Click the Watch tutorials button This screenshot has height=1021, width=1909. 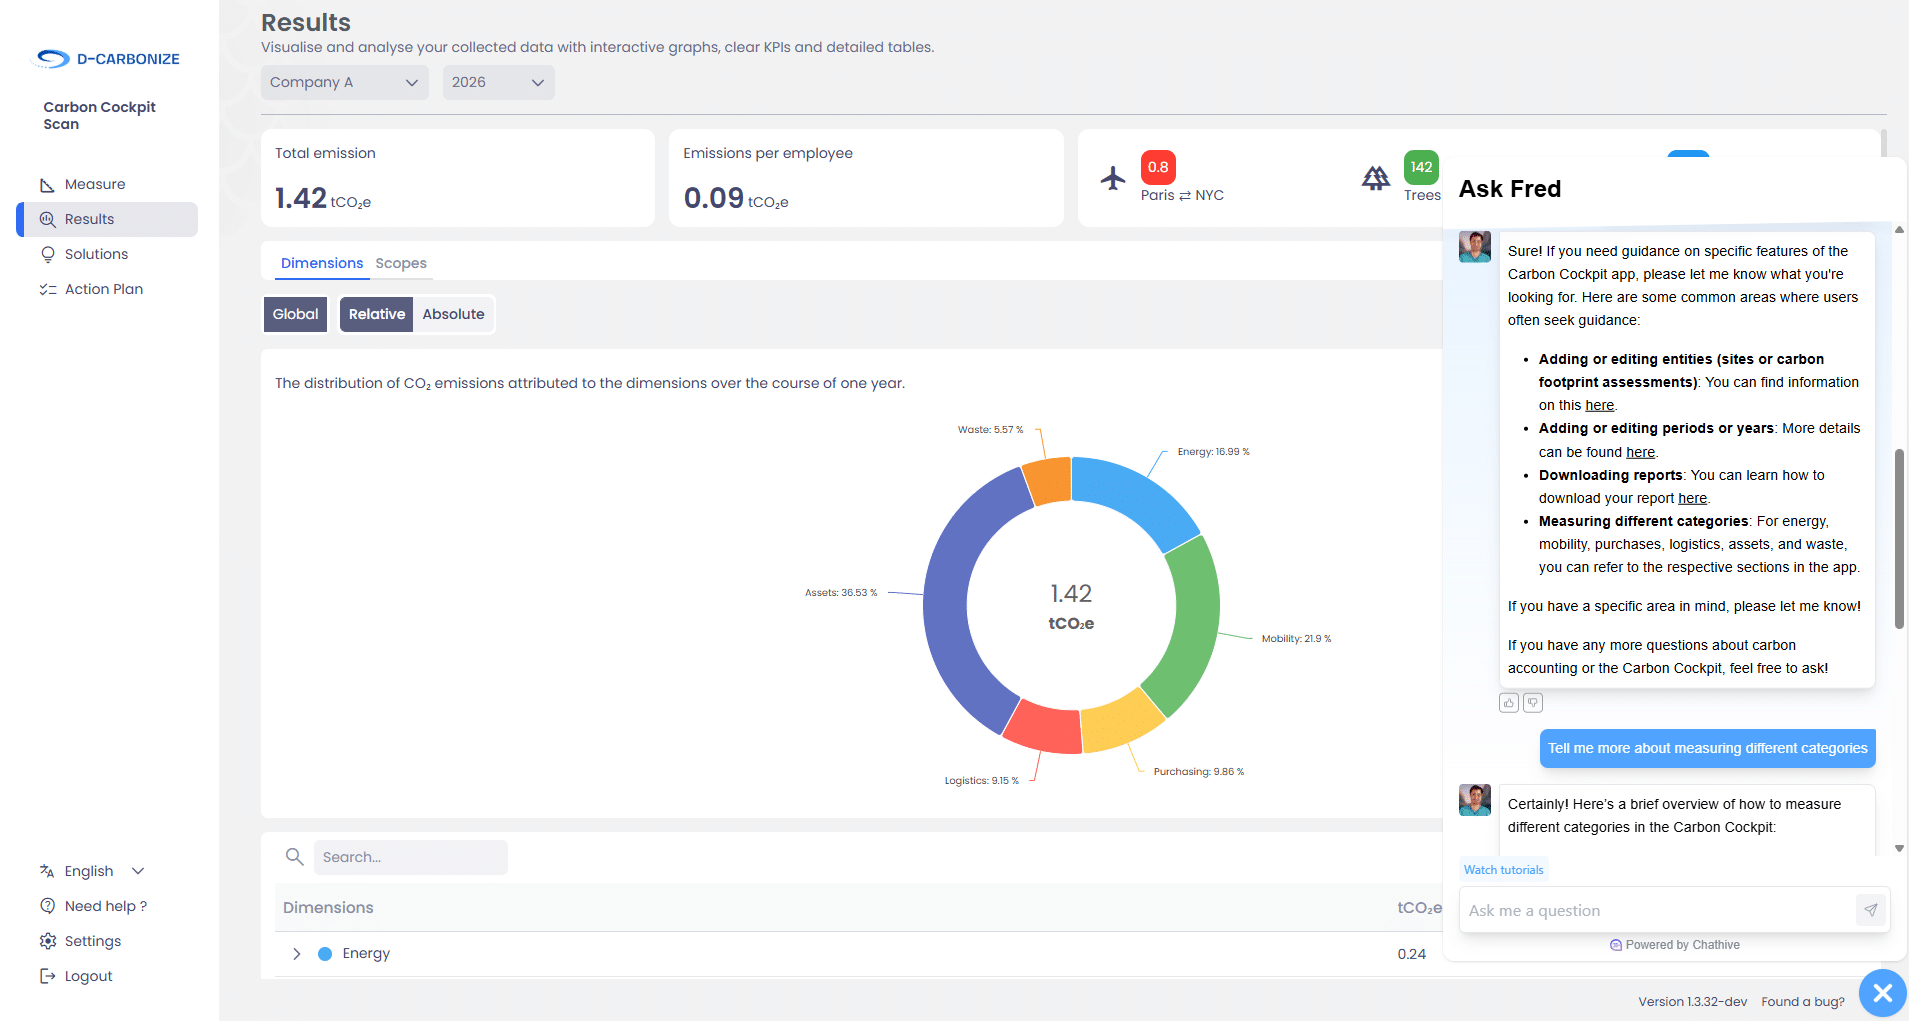[1503, 870]
